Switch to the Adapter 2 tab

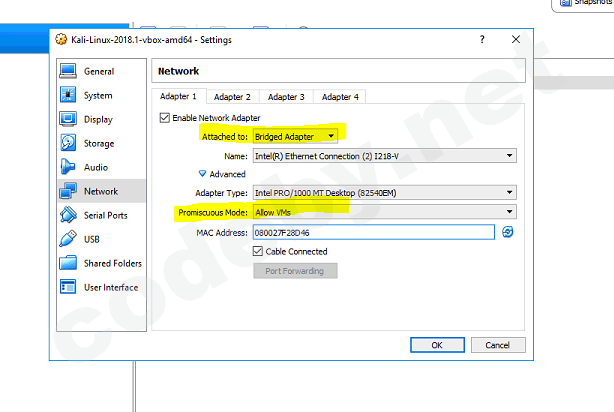click(x=232, y=97)
